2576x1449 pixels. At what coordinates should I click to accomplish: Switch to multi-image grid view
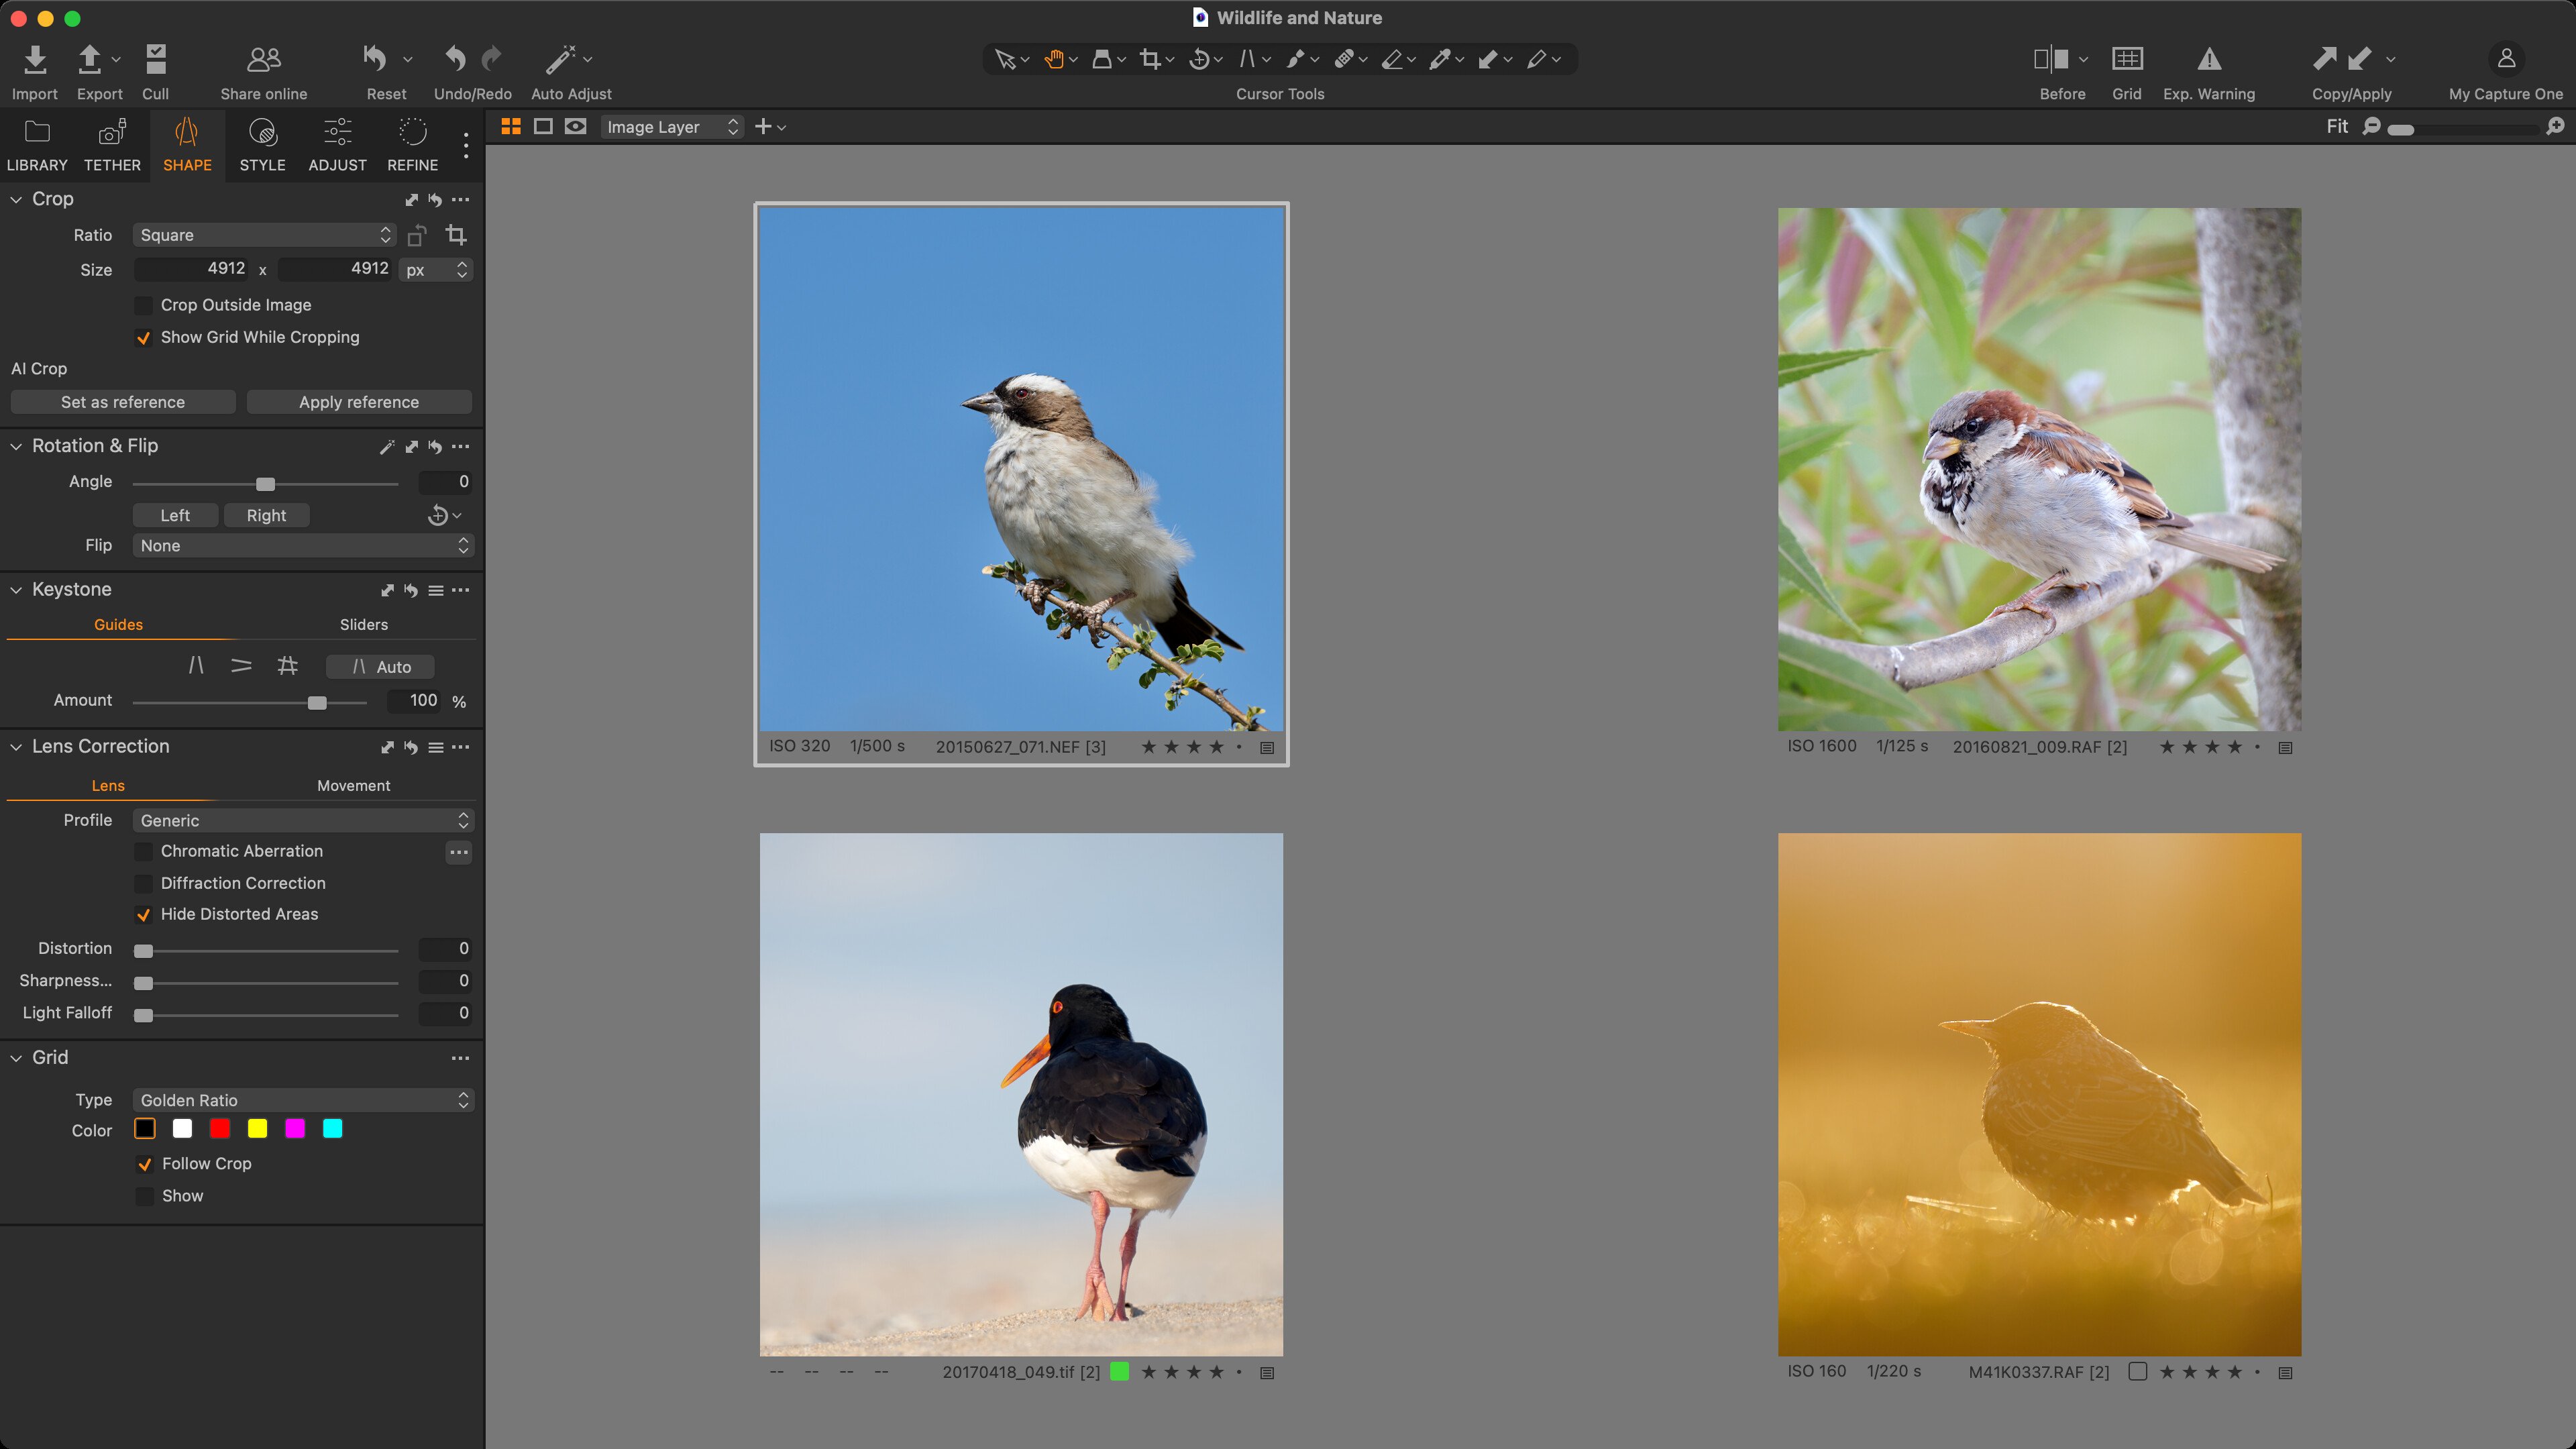click(511, 127)
